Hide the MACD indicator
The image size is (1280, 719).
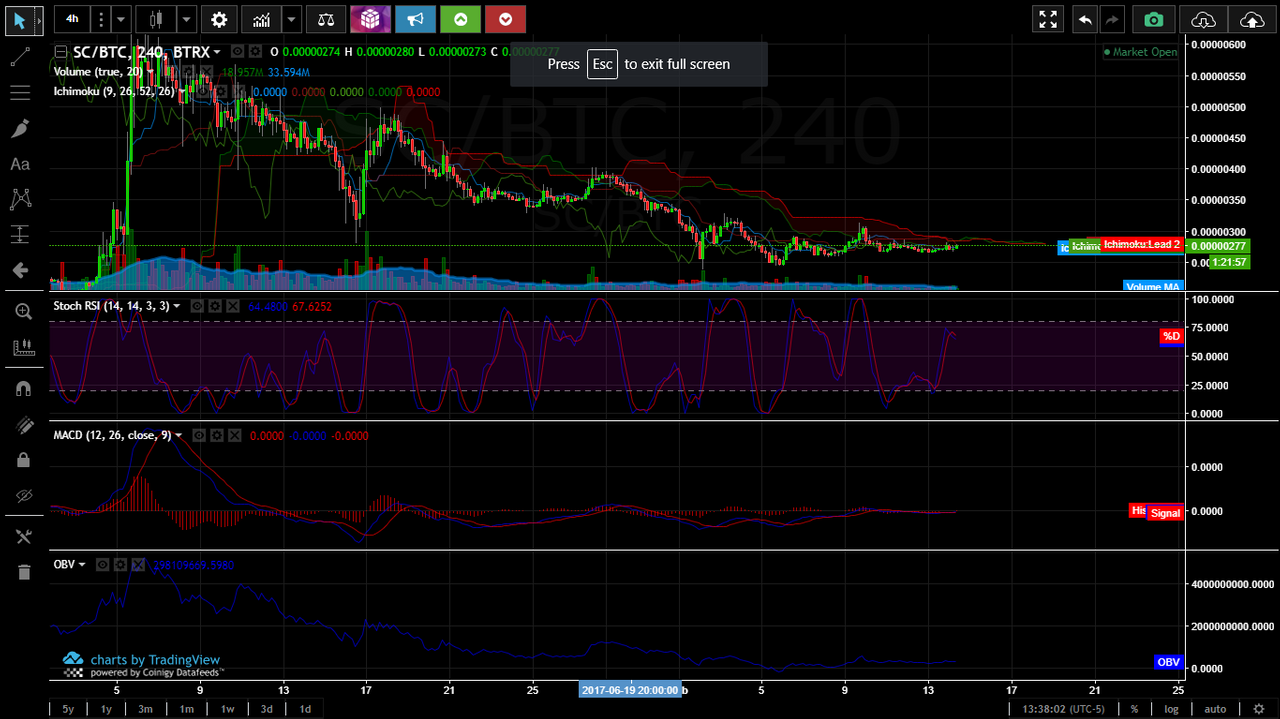[x=198, y=435]
